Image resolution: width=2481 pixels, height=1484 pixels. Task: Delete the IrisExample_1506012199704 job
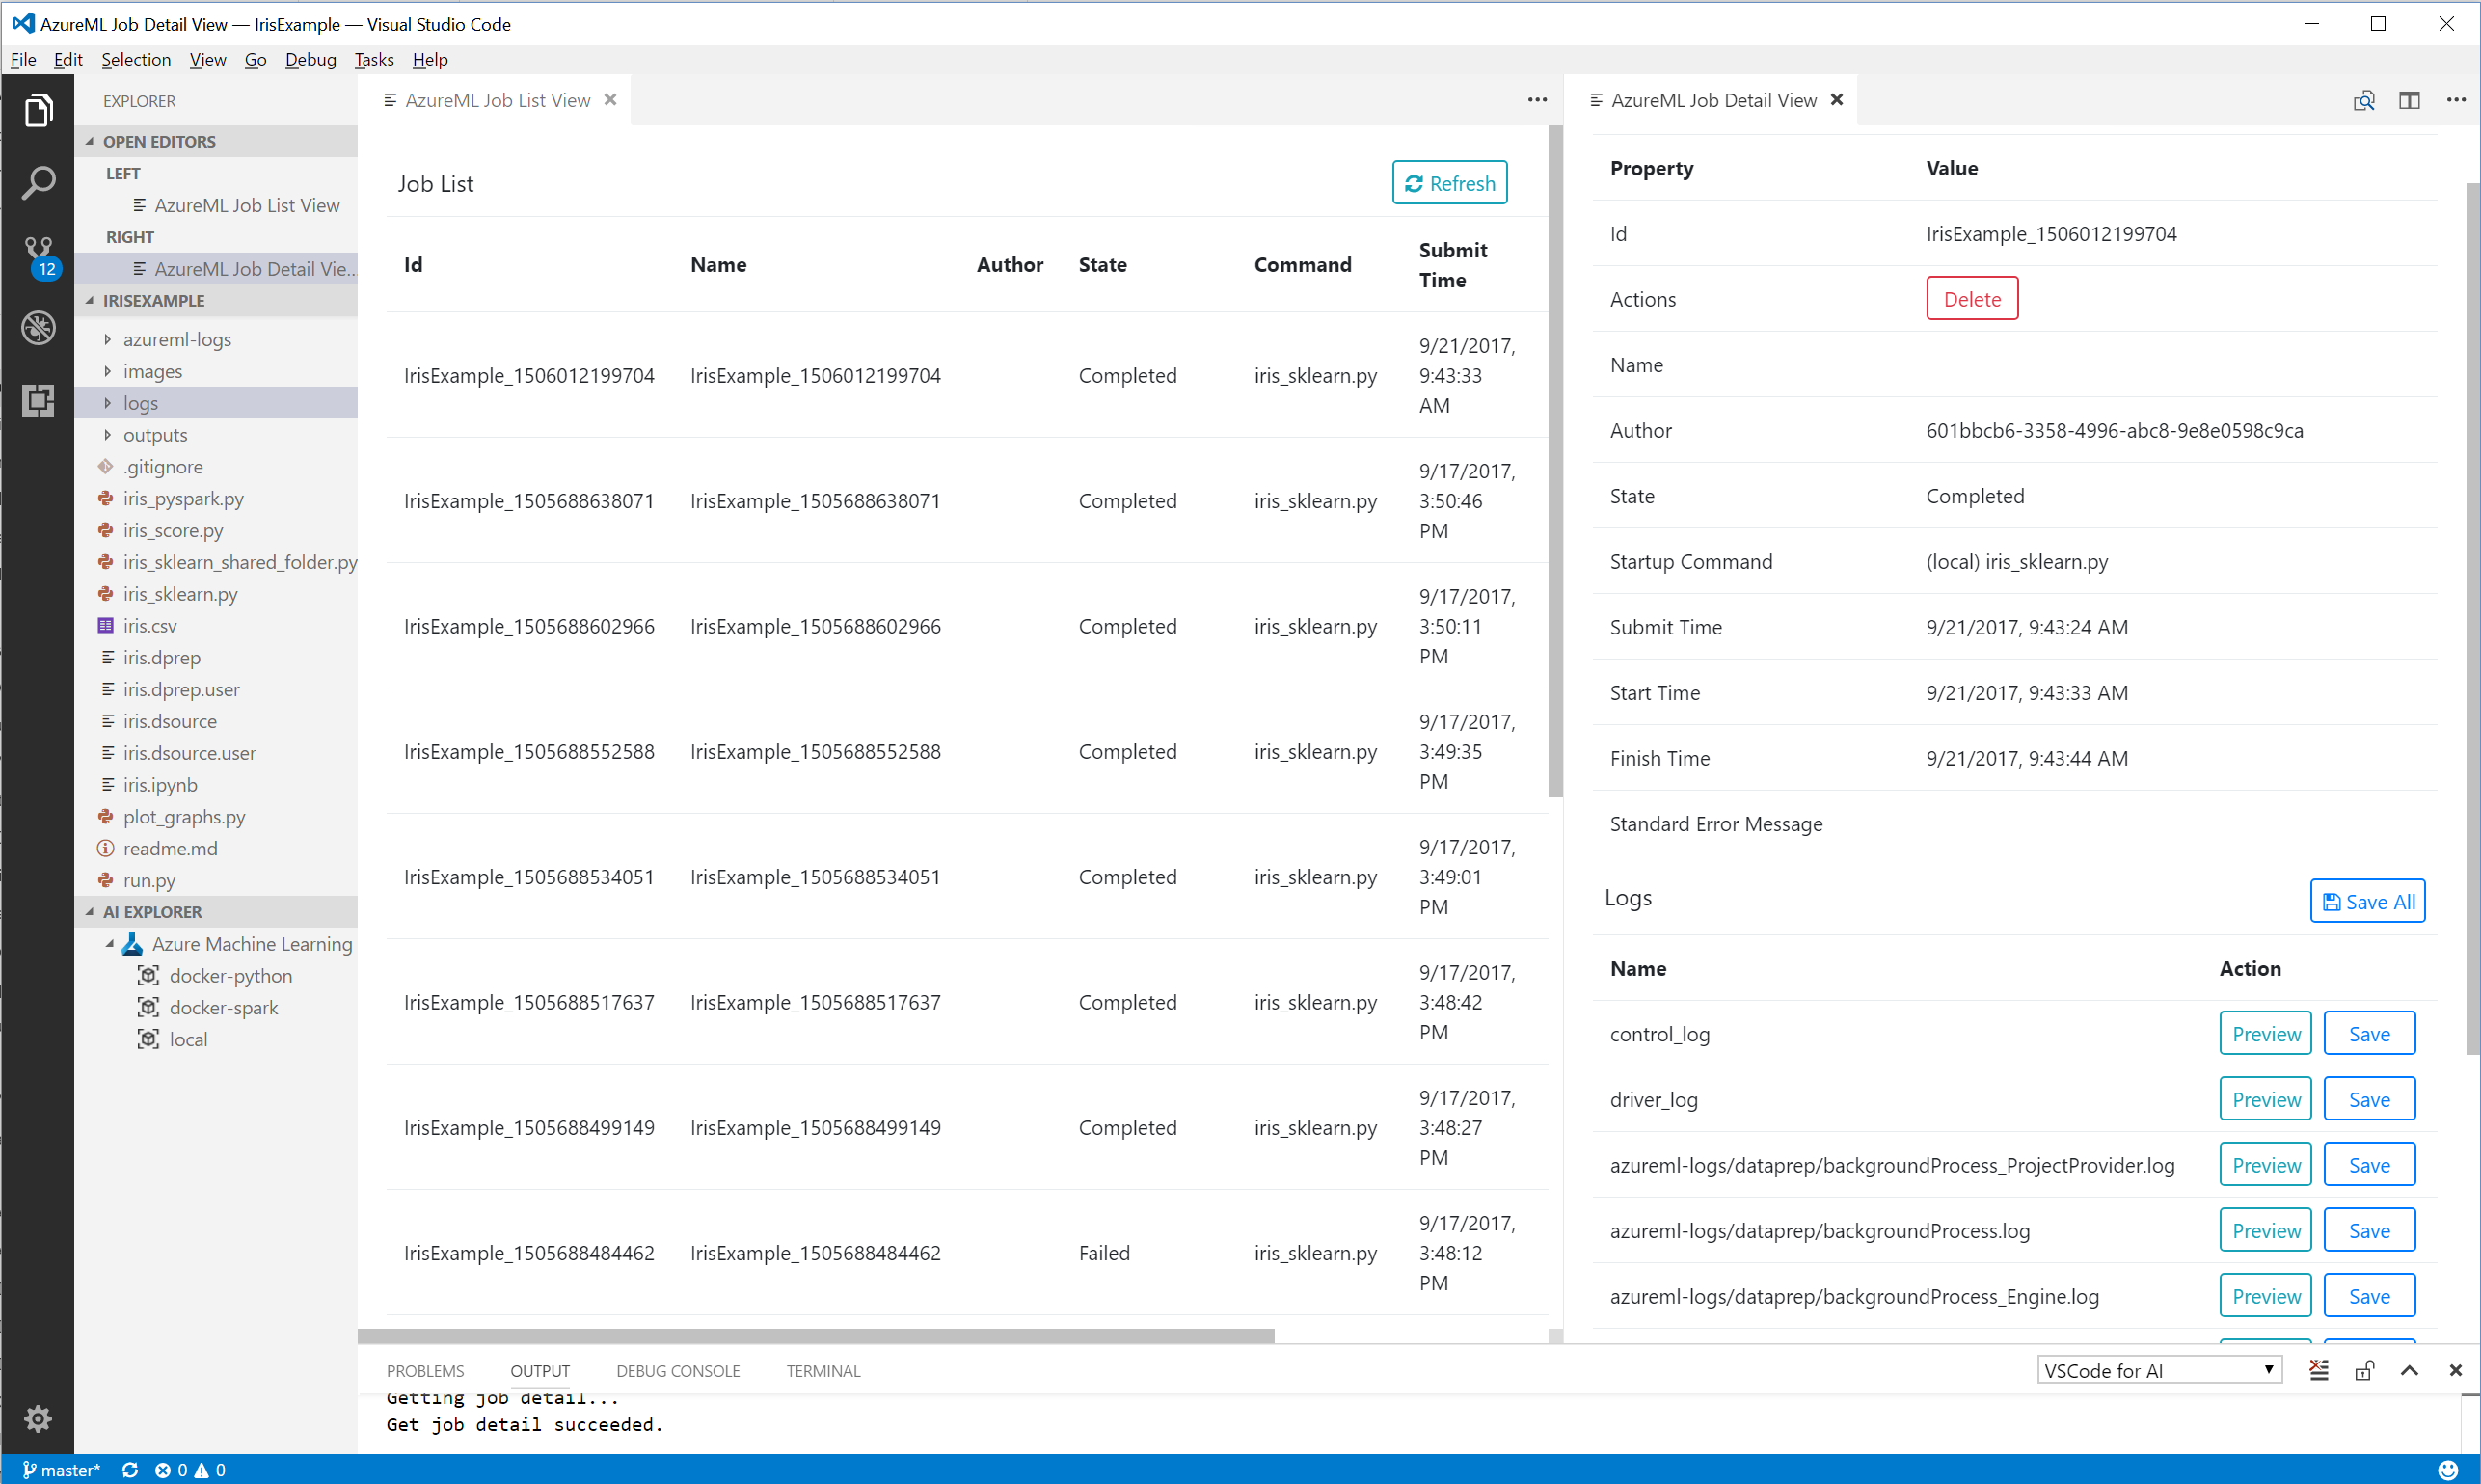pos(1972,299)
